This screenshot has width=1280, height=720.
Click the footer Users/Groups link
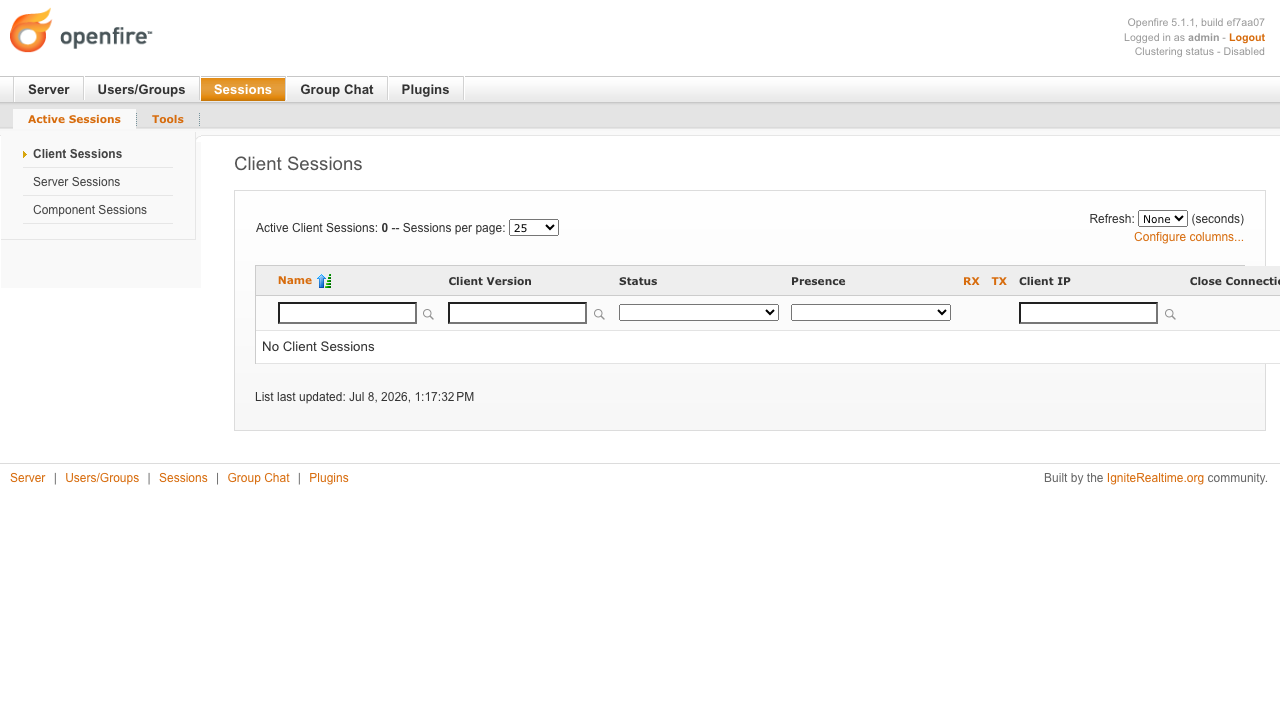102,478
